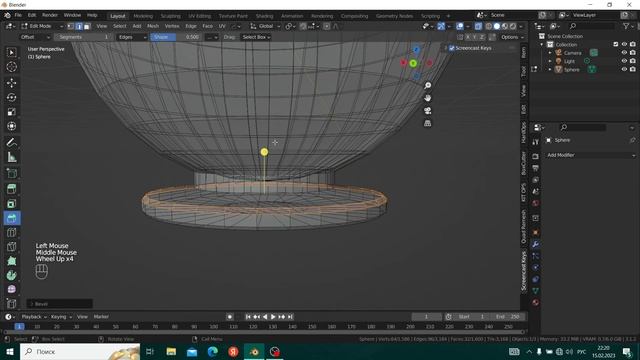Select the Knife tool
Image resolution: width=640 pixels, height=360 pixels.
pos(11,247)
